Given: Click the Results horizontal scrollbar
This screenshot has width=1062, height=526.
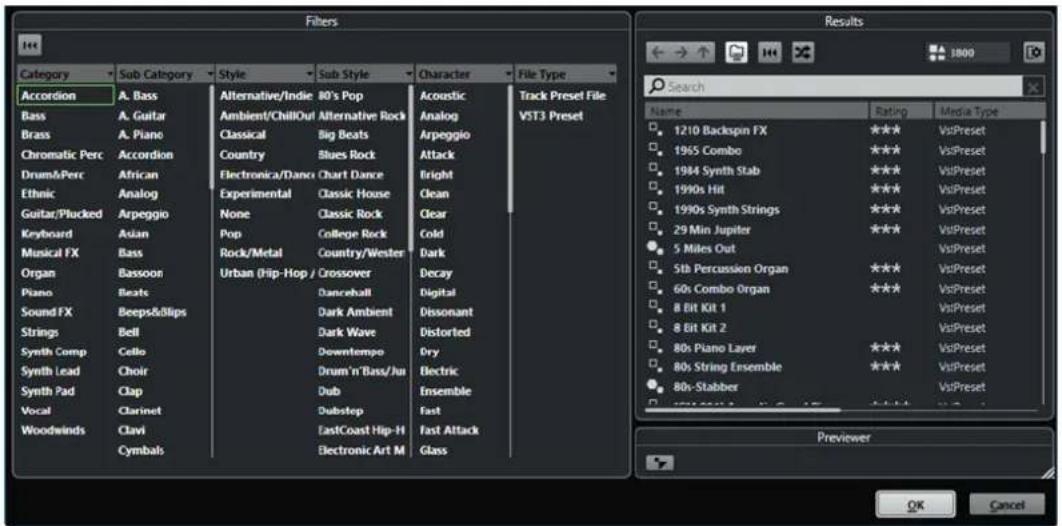Looking at the screenshot, I should click(744, 410).
